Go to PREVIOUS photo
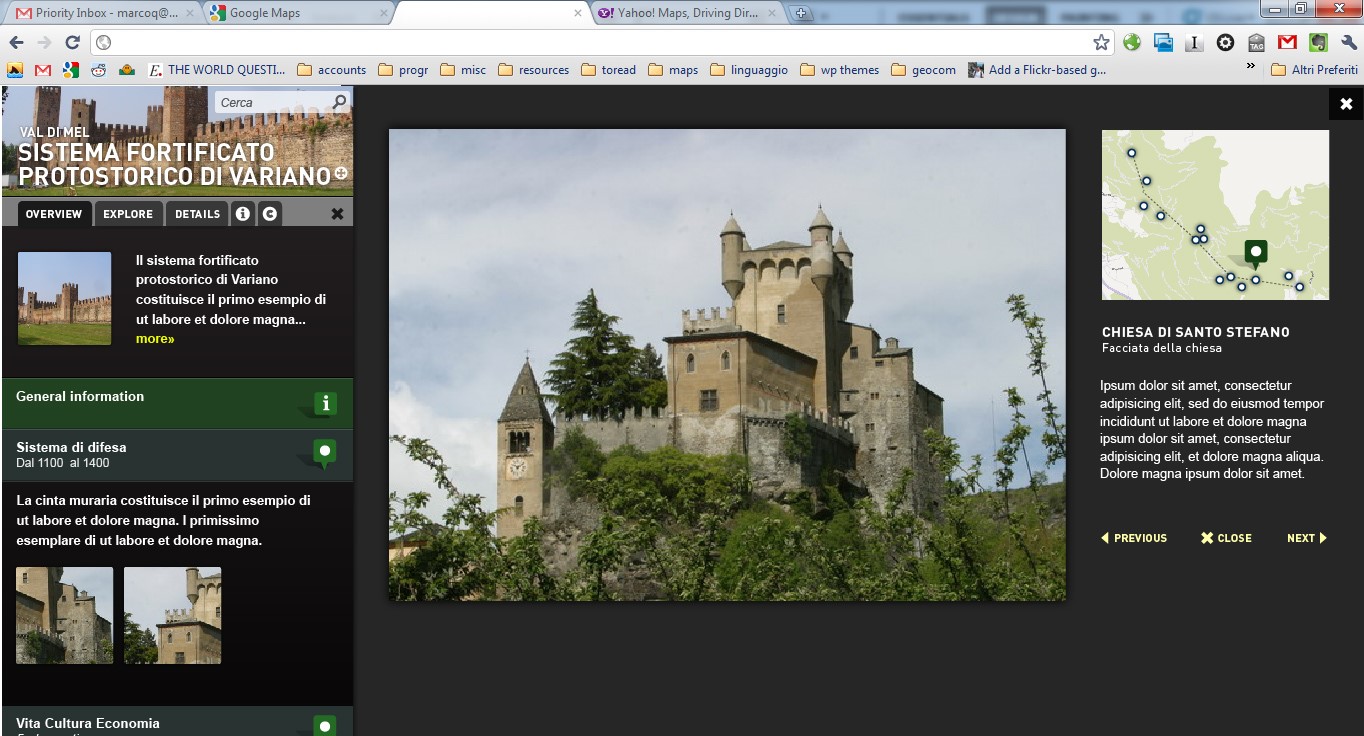The width and height of the screenshot is (1364, 736). click(x=1134, y=538)
